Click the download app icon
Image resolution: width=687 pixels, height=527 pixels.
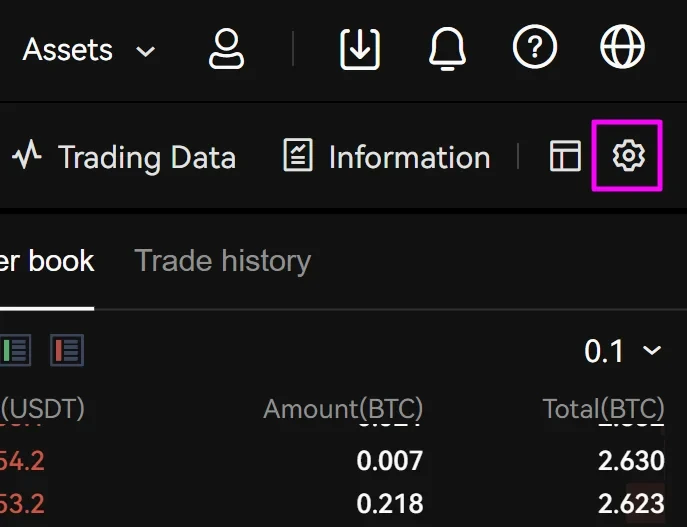360,48
